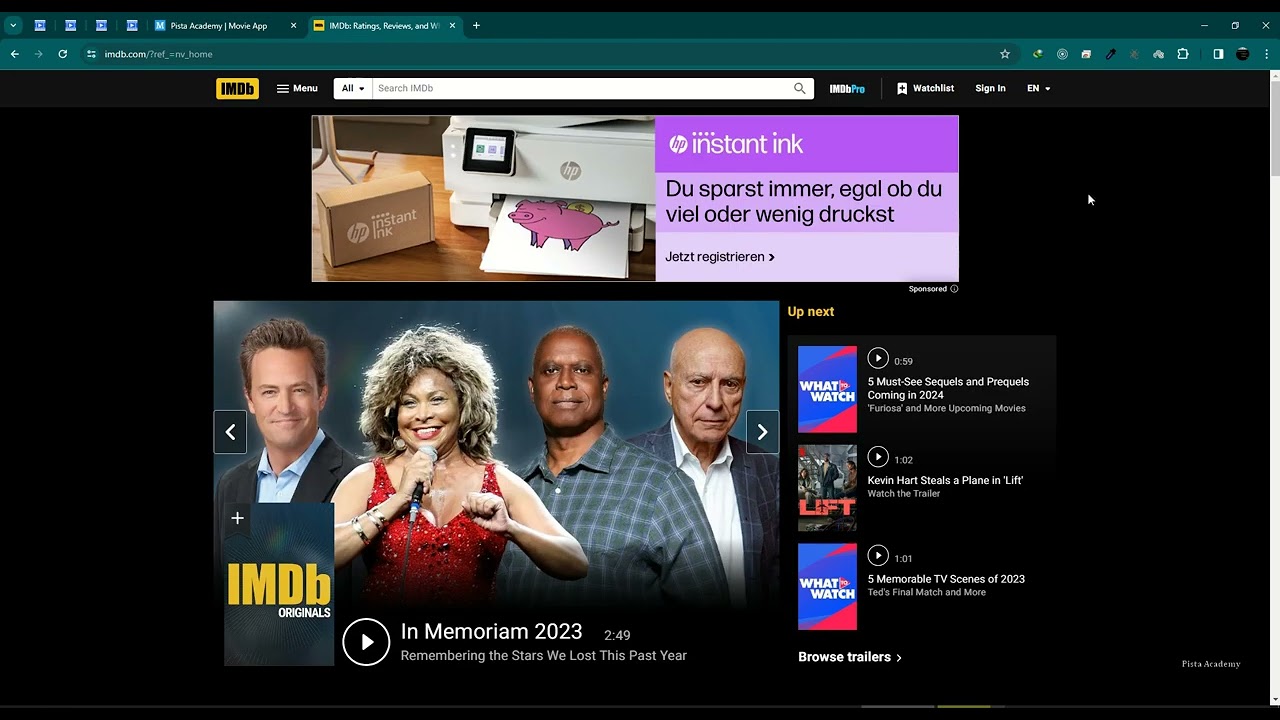Screen dimensions: 1280x720
Task: Reload the current page
Action: click(62, 54)
